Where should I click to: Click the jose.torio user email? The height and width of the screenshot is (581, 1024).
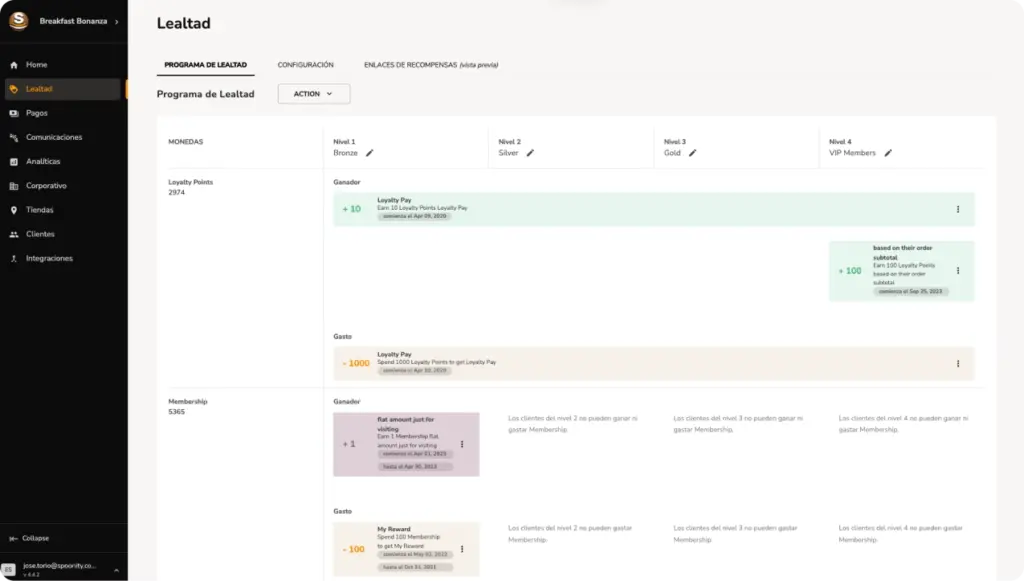click(59, 566)
